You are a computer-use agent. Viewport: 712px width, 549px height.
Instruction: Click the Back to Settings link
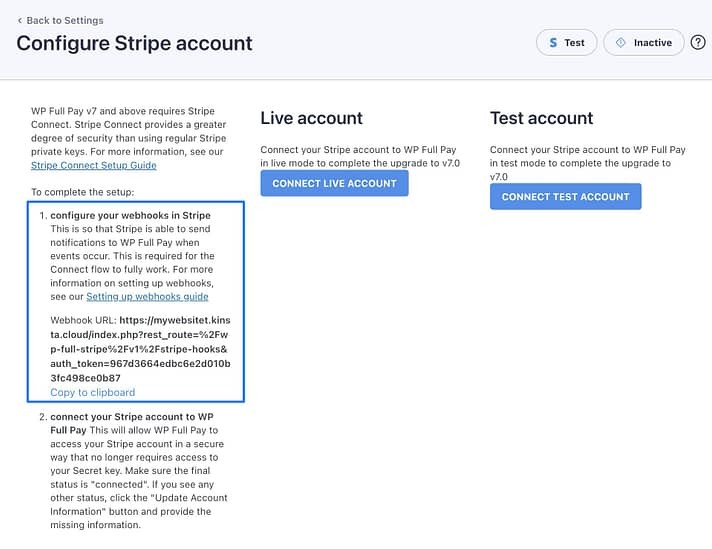click(x=64, y=20)
